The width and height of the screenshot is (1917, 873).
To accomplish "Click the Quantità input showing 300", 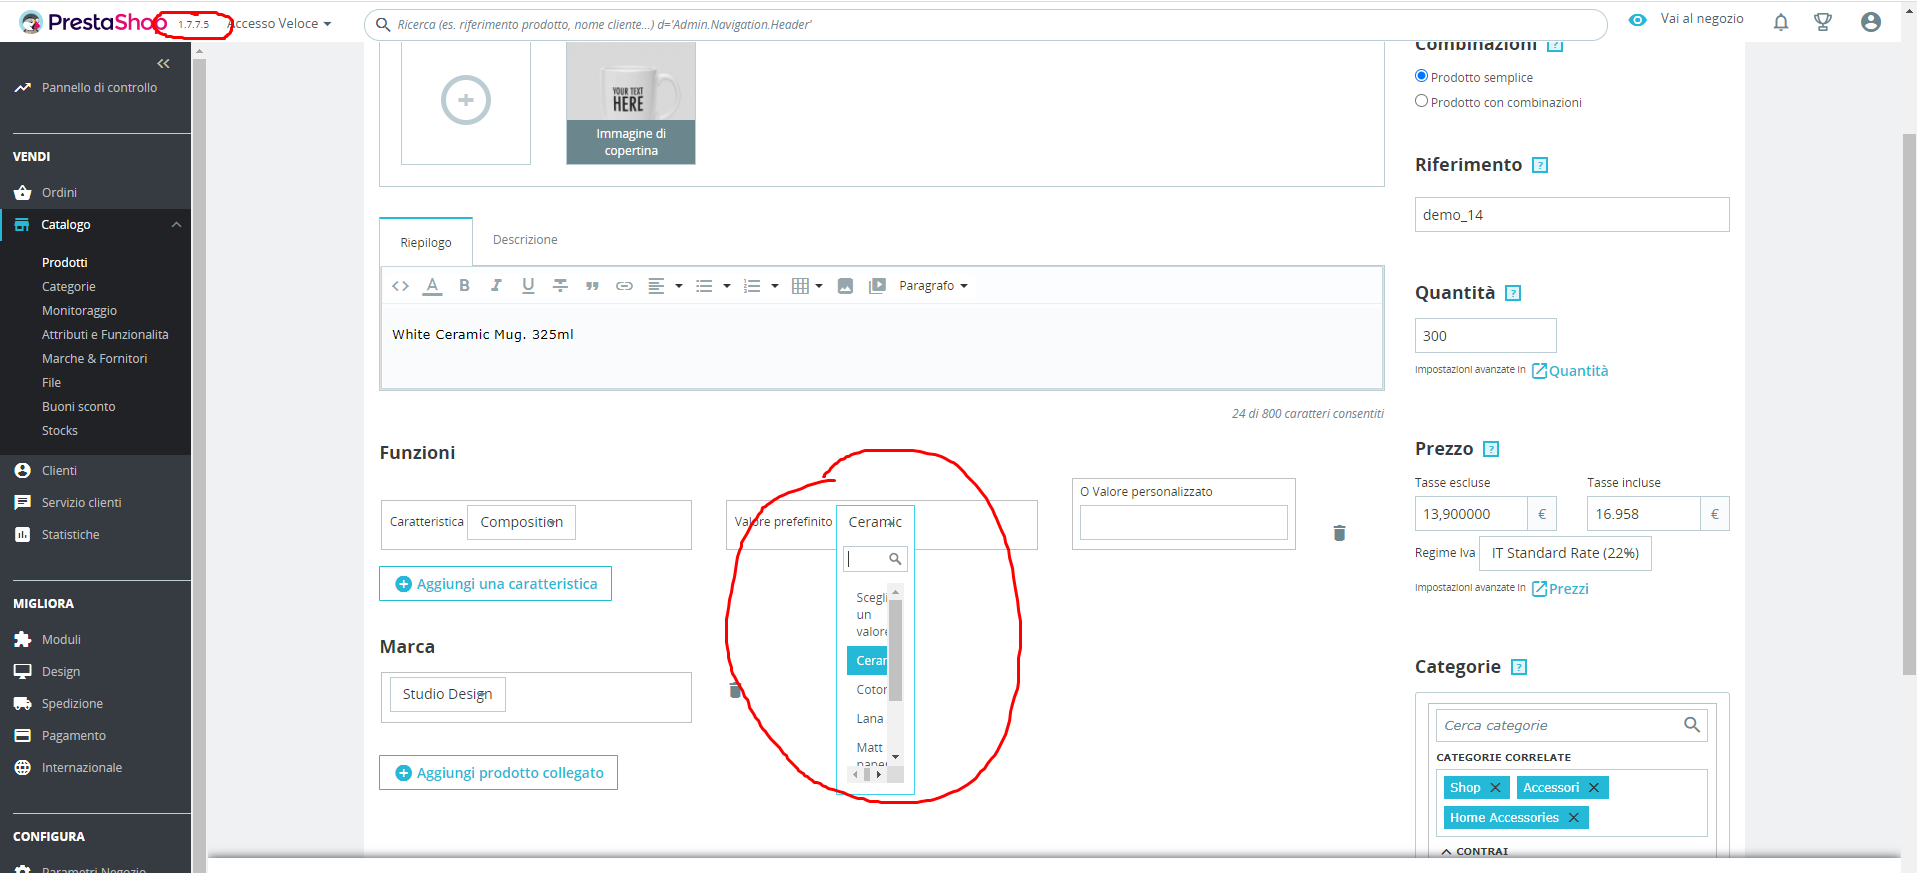I will click(1486, 336).
